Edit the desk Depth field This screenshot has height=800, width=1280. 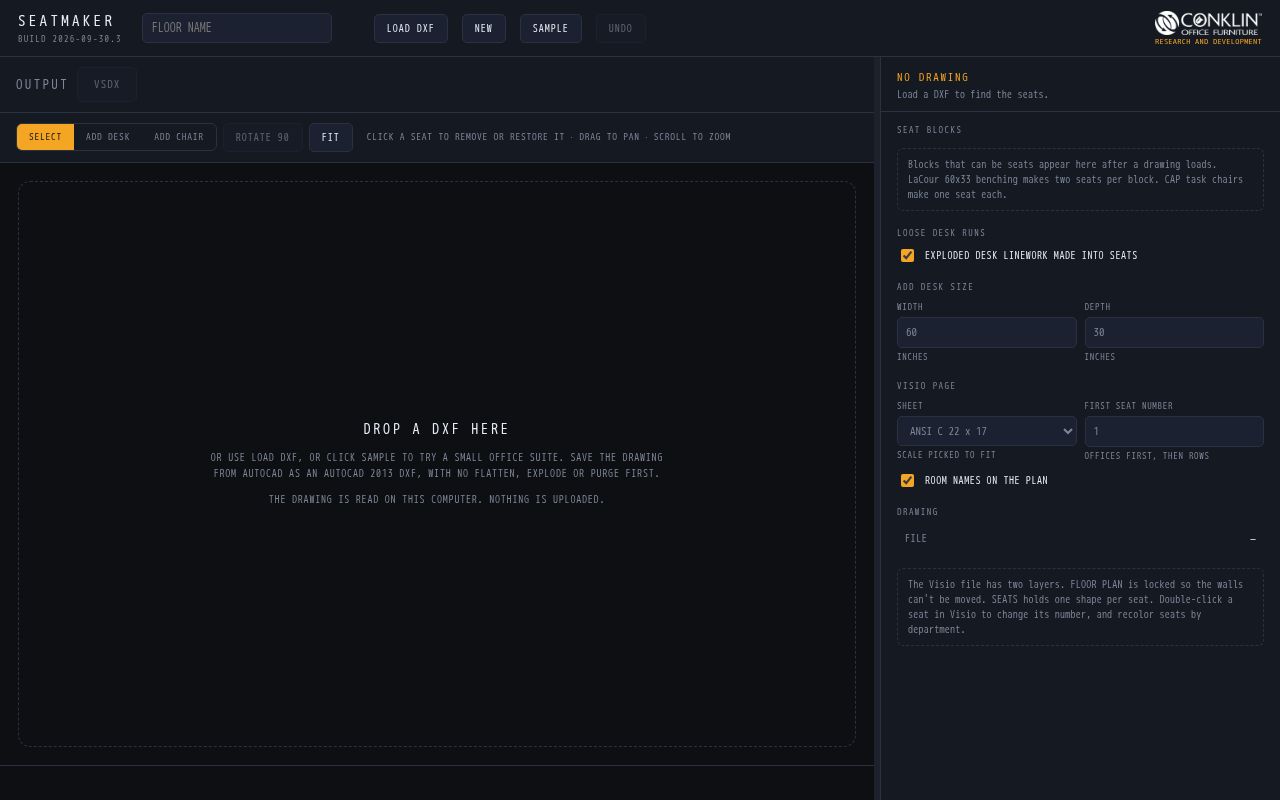[1174, 332]
